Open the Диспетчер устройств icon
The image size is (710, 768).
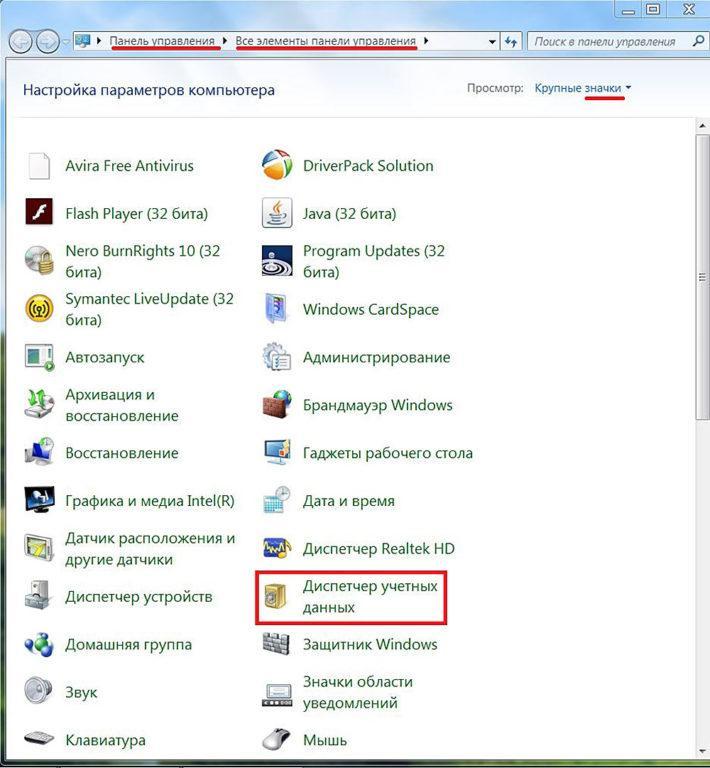(x=39, y=596)
